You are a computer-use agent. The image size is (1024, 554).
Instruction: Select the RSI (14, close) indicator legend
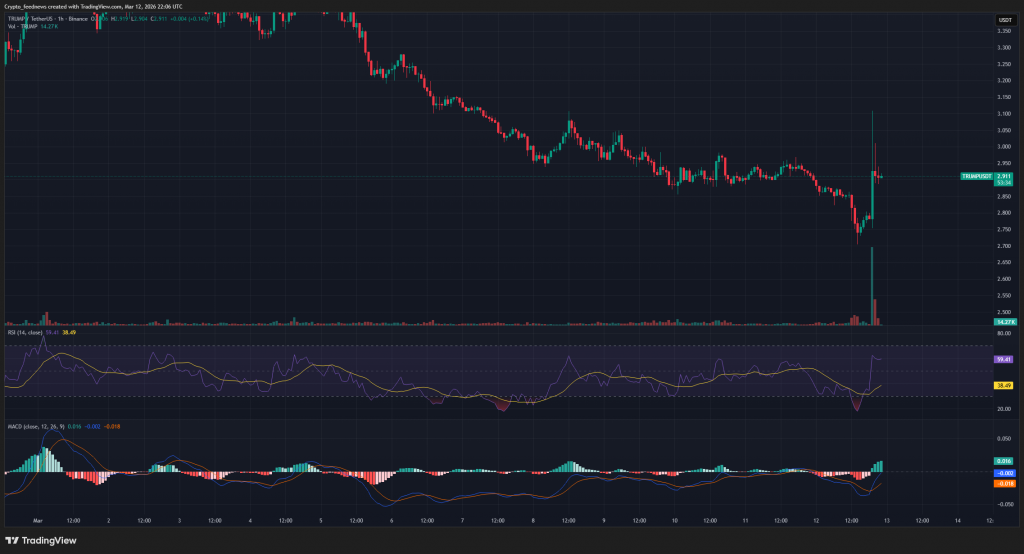coord(25,333)
